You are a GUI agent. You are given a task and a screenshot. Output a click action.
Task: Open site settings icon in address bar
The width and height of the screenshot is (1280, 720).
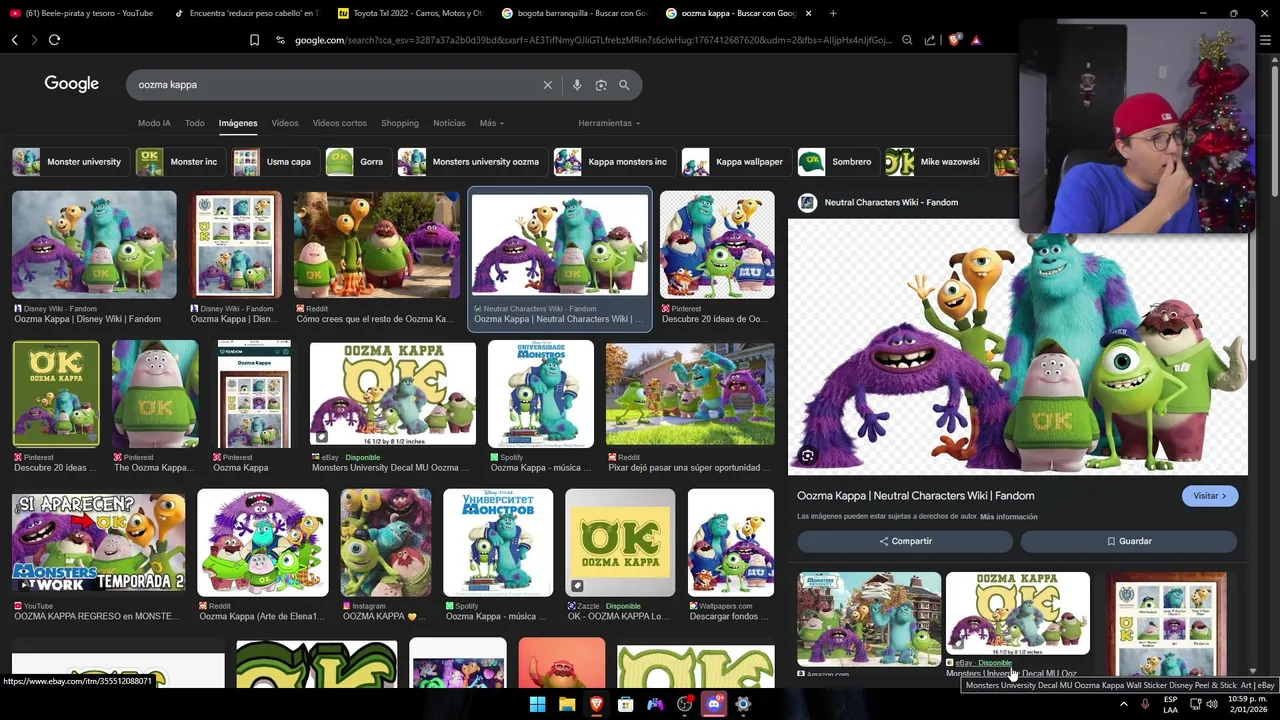point(281,40)
